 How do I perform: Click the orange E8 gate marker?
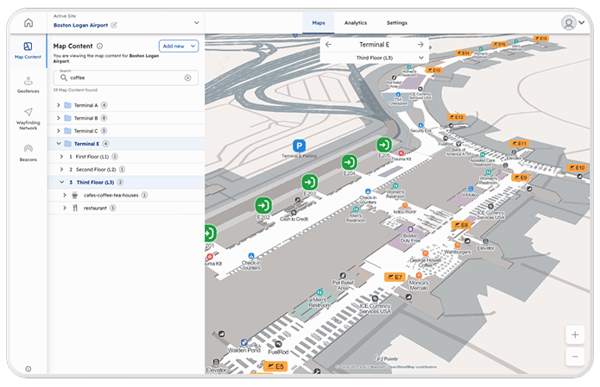[x=461, y=225]
